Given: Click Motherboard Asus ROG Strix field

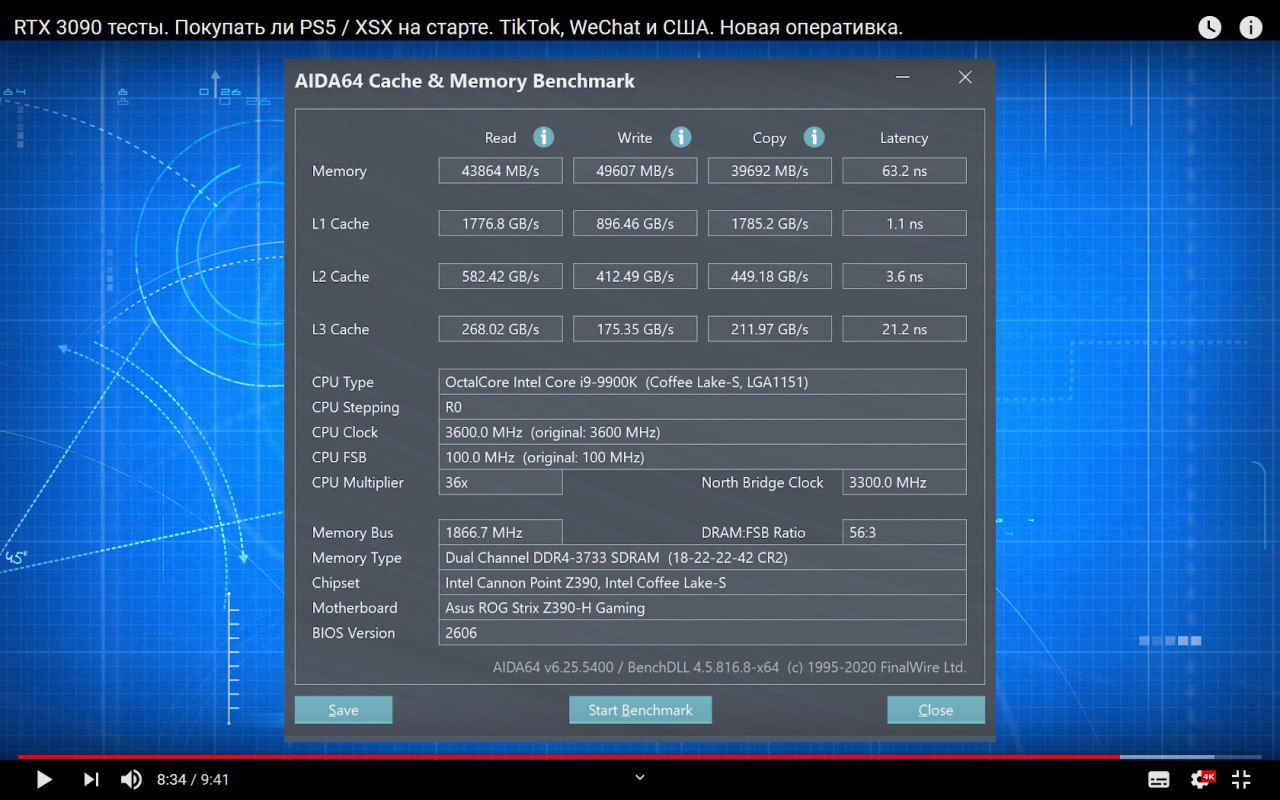Looking at the screenshot, I should click(x=702, y=607).
